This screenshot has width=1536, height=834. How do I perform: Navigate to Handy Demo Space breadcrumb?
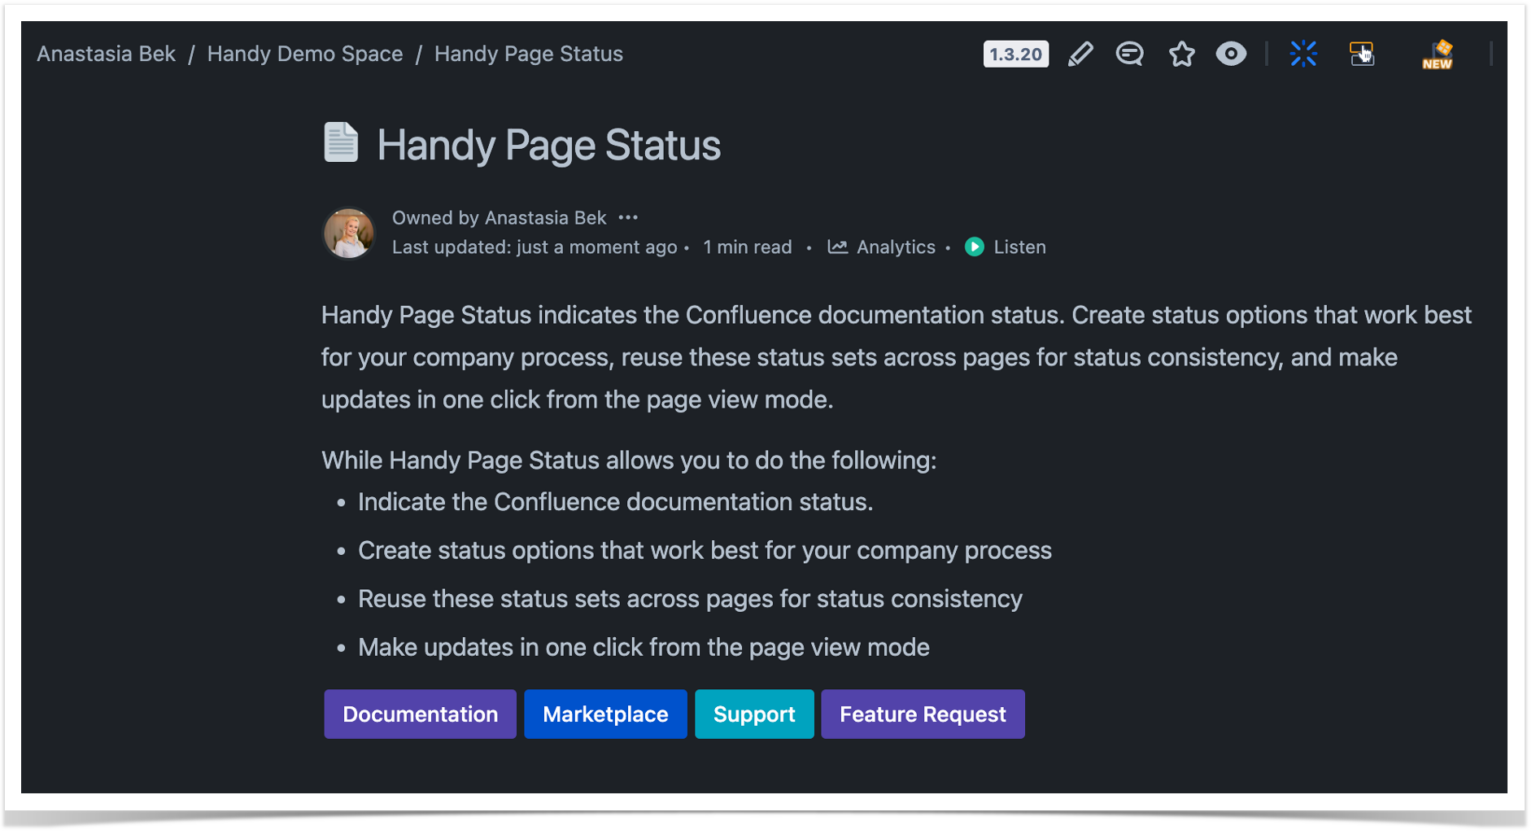point(305,54)
